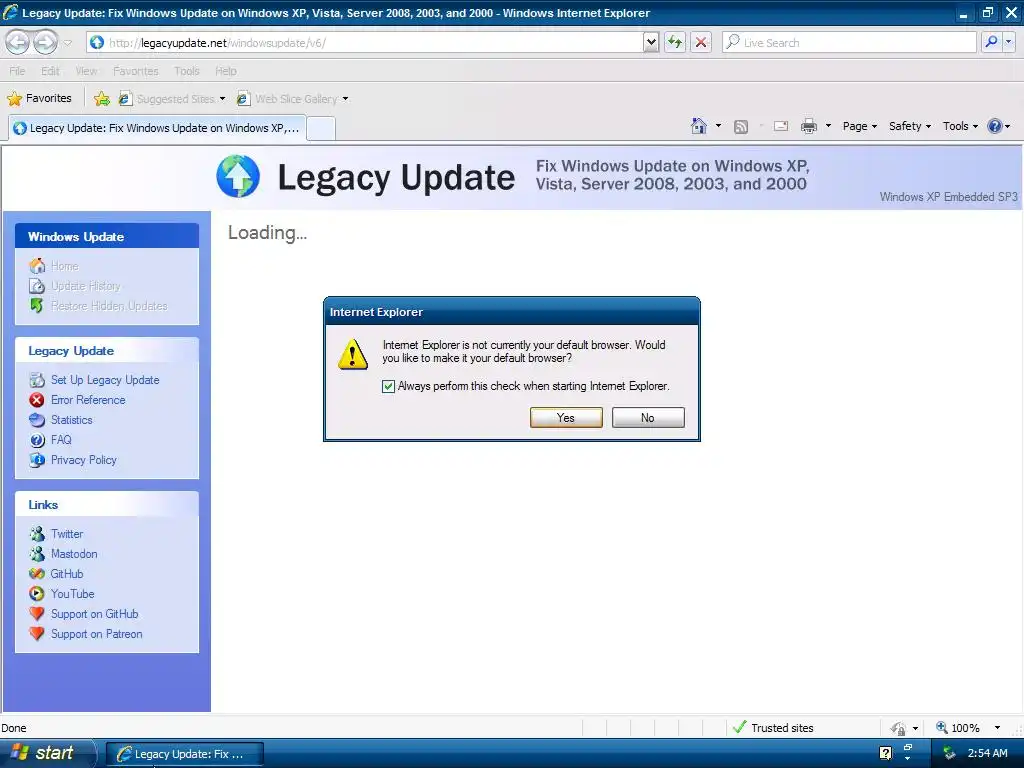Click the GitHub link icon
1024x768 pixels.
(37, 574)
